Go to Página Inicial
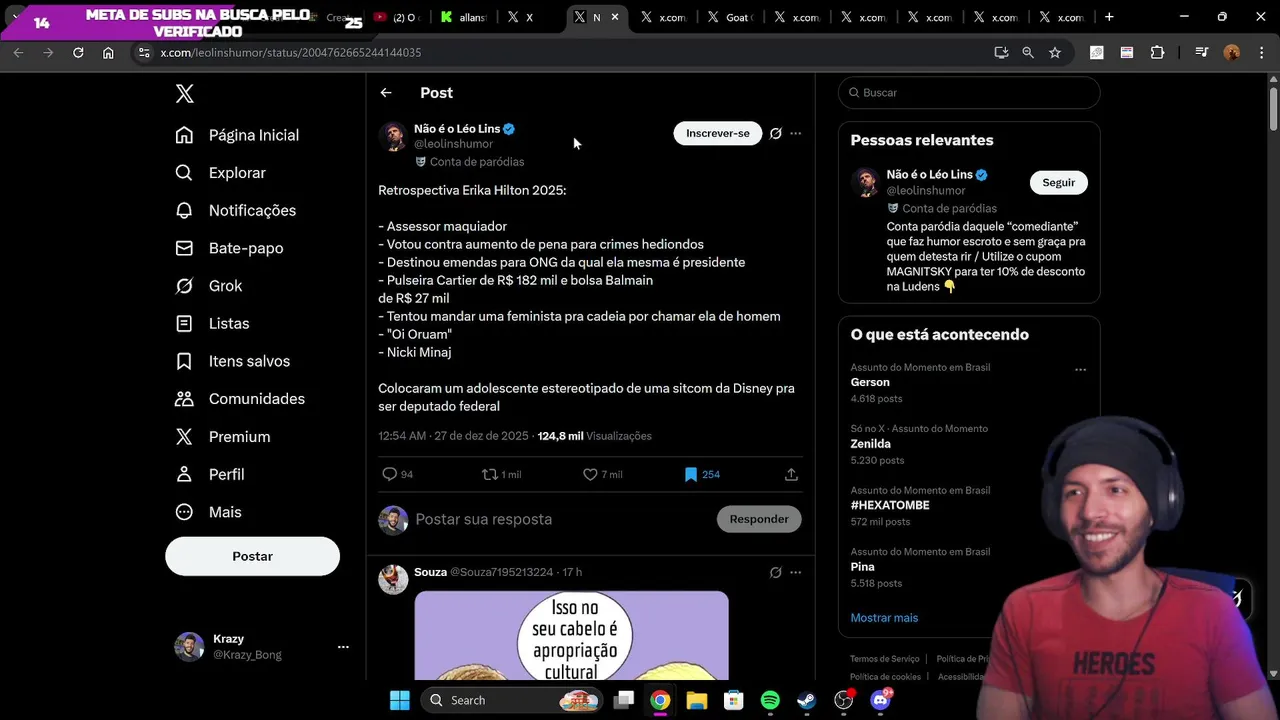The width and height of the screenshot is (1280, 720). pos(237,135)
